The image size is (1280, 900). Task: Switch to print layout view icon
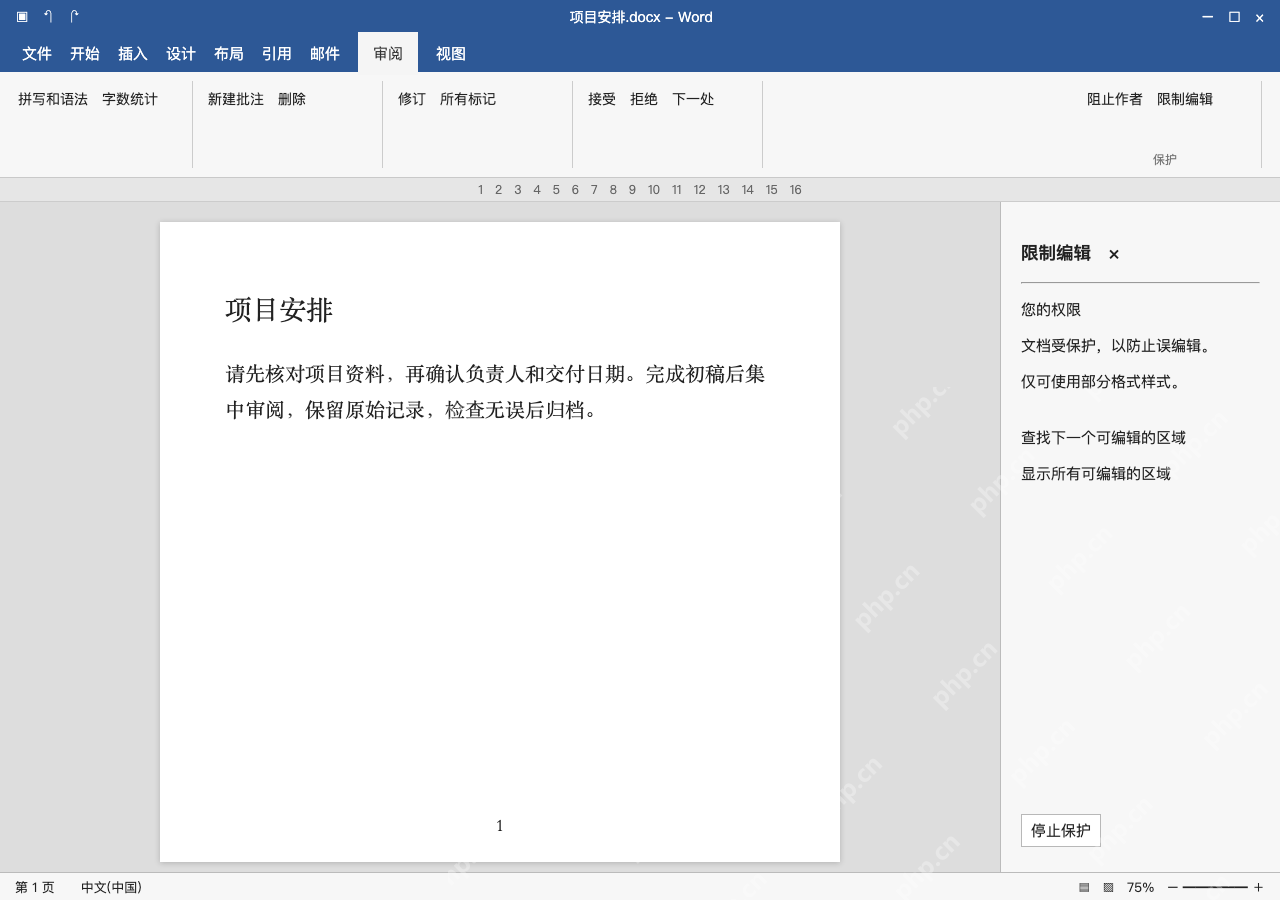click(x=1084, y=887)
